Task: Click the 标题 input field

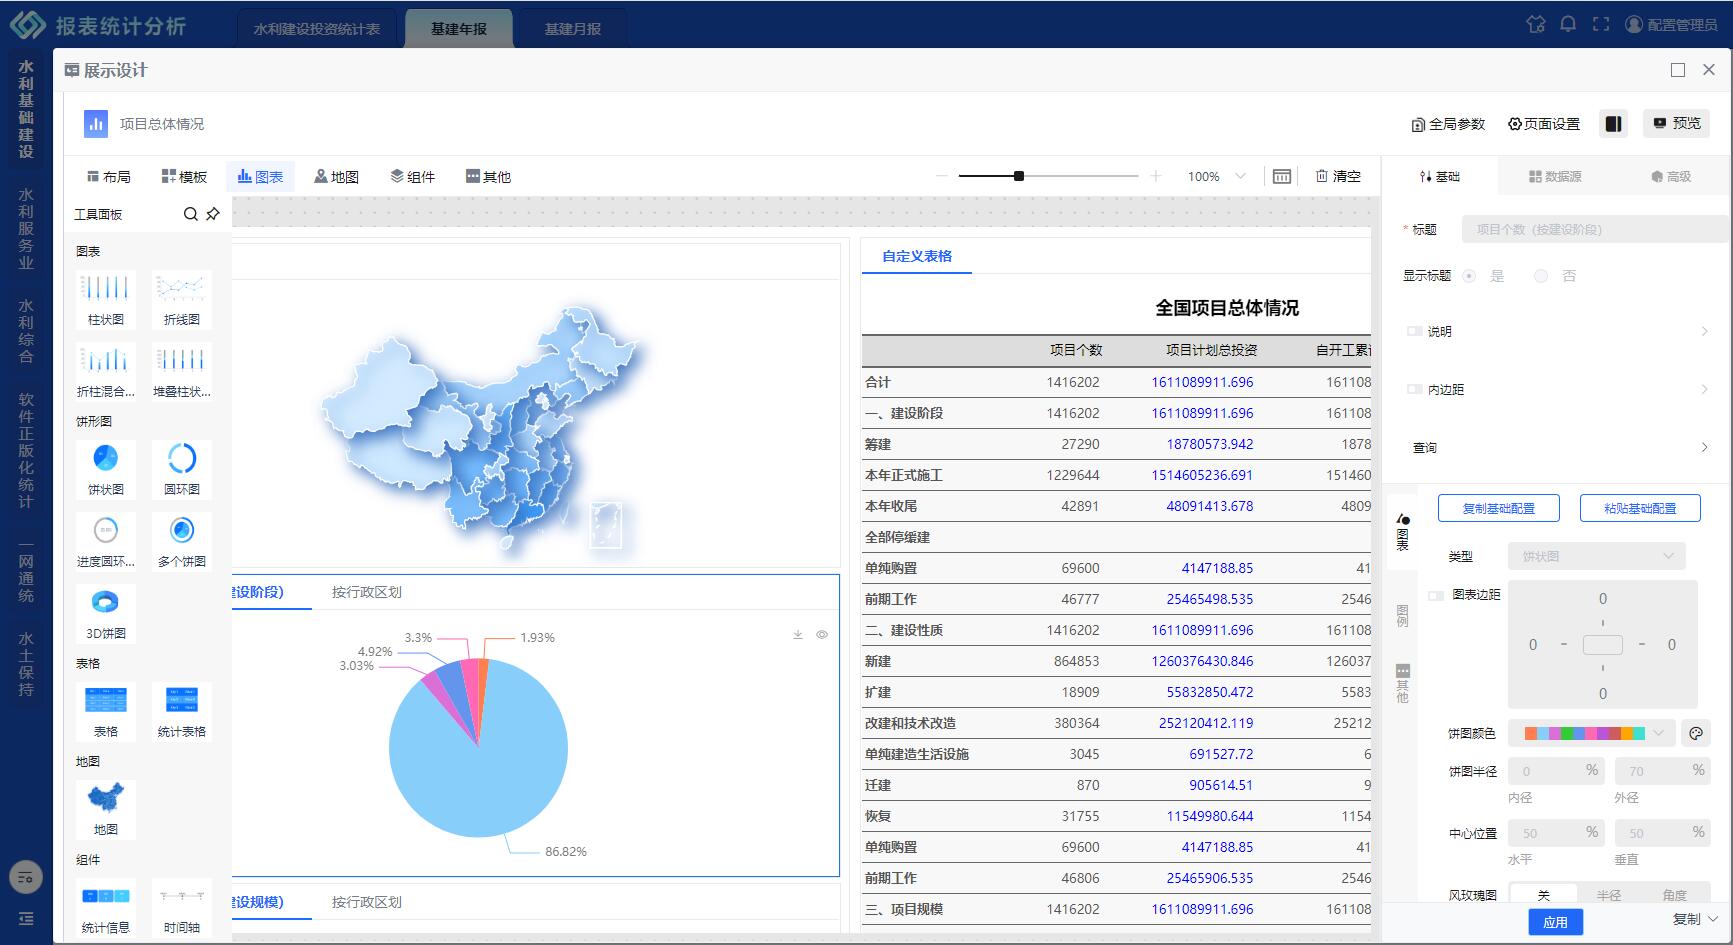Action: (x=1594, y=229)
